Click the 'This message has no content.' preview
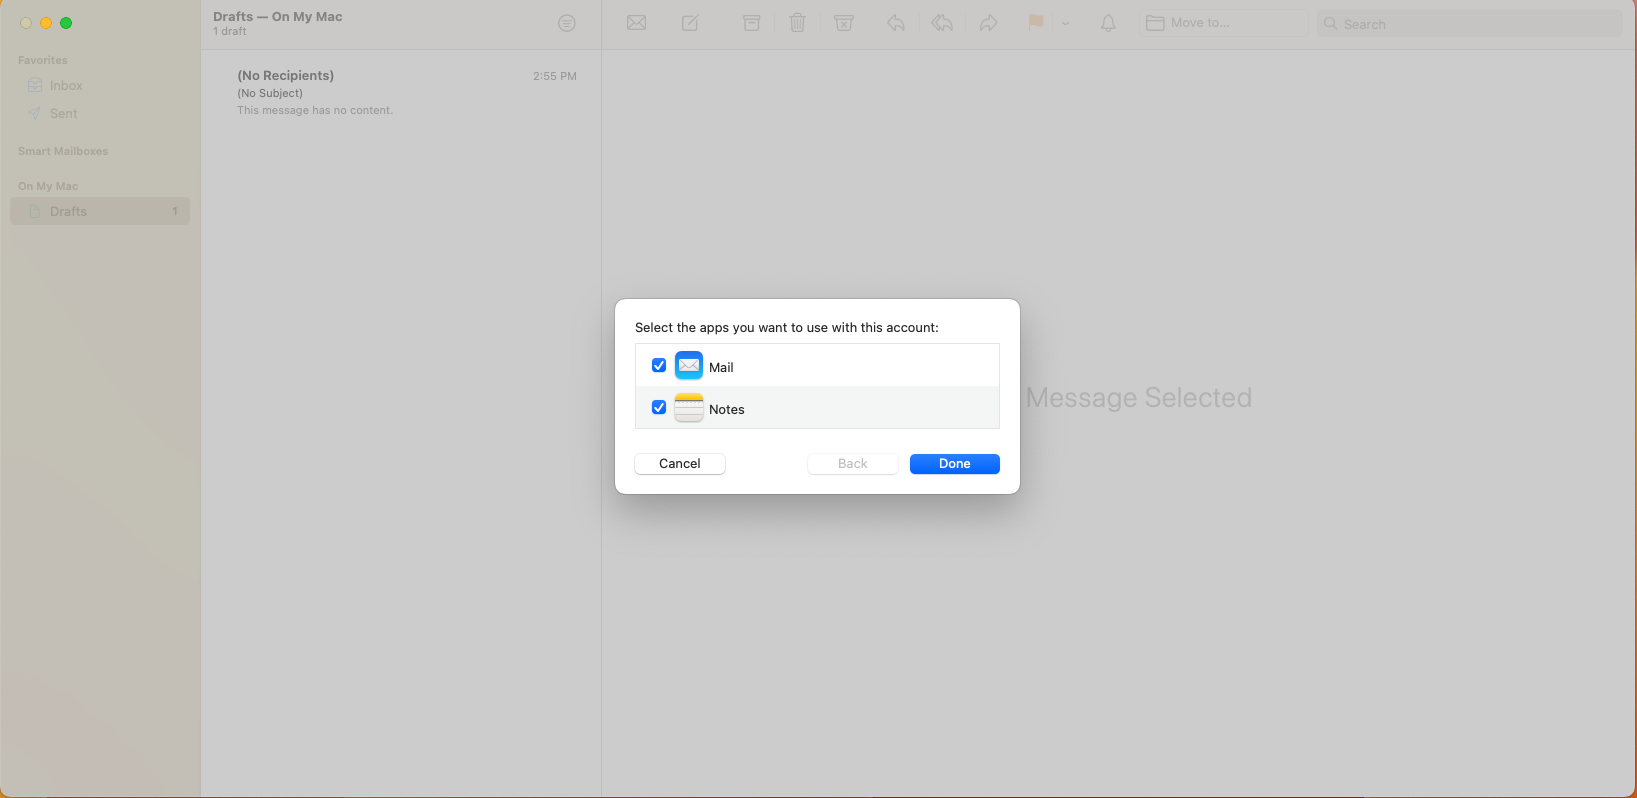This screenshot has width=1637, height=798. pos(315,110)
